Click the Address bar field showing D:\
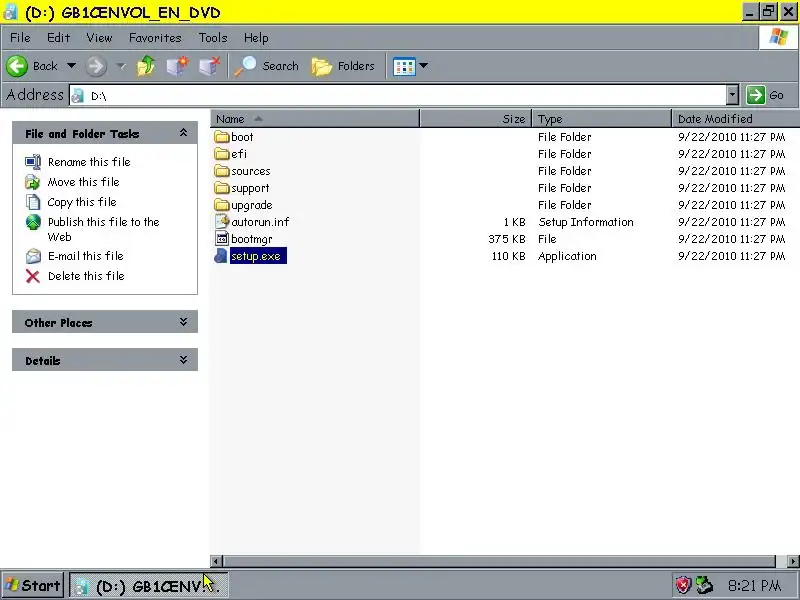The height and width of the screenshot is (600, 800). pos(398,95)
